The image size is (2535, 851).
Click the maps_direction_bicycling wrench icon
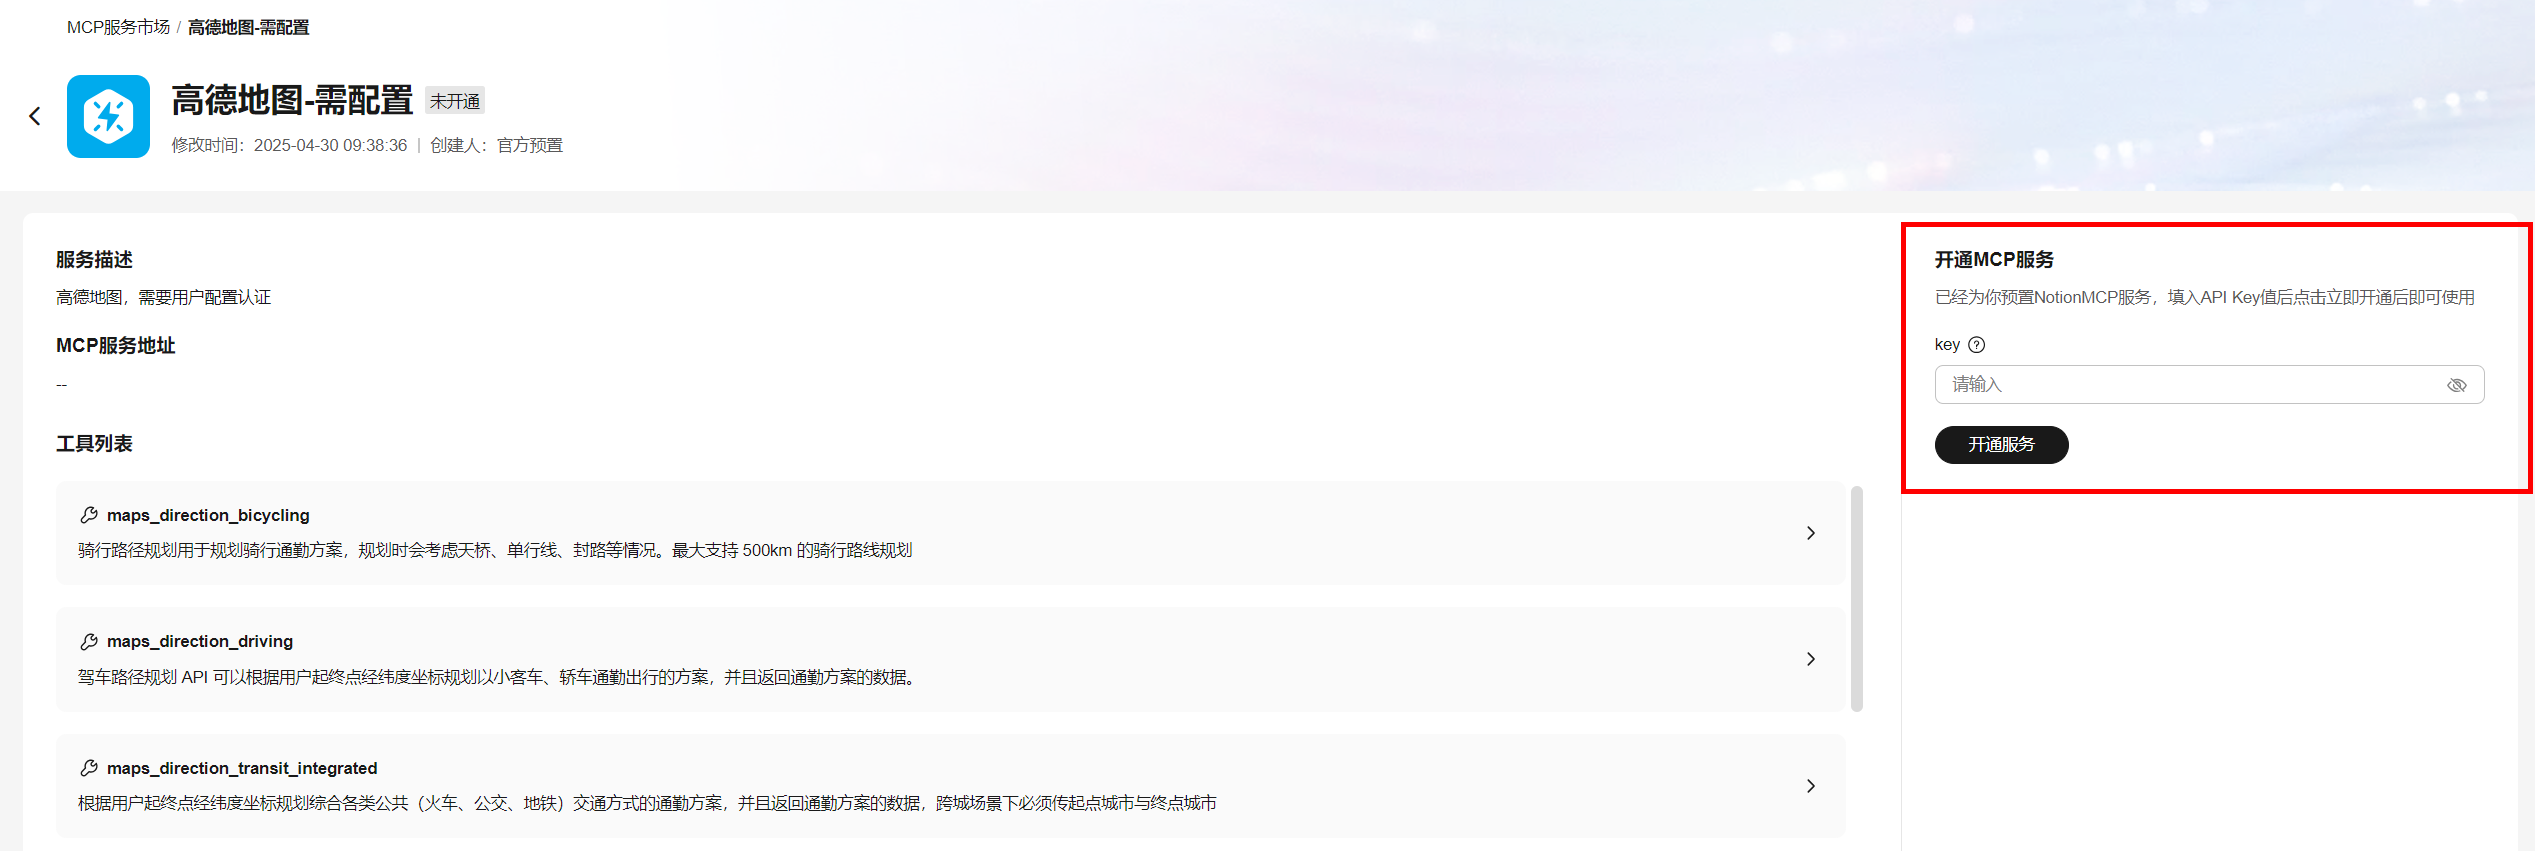point(89,515)
